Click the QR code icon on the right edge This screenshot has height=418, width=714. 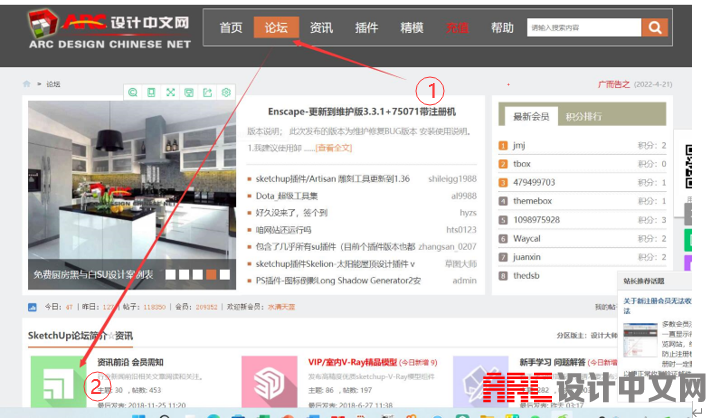(x=689, y=167)
